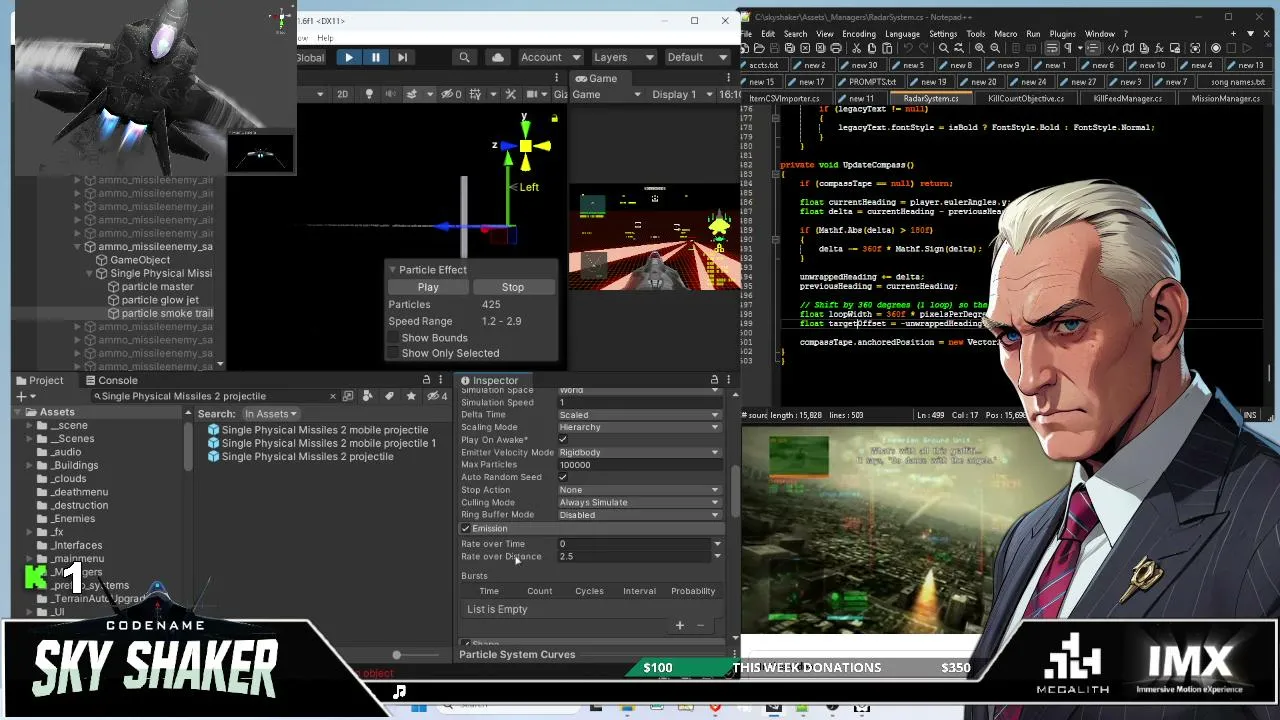
Task: Toggle scene effects icon in Scene toolbar
Action: pos(411,94)
